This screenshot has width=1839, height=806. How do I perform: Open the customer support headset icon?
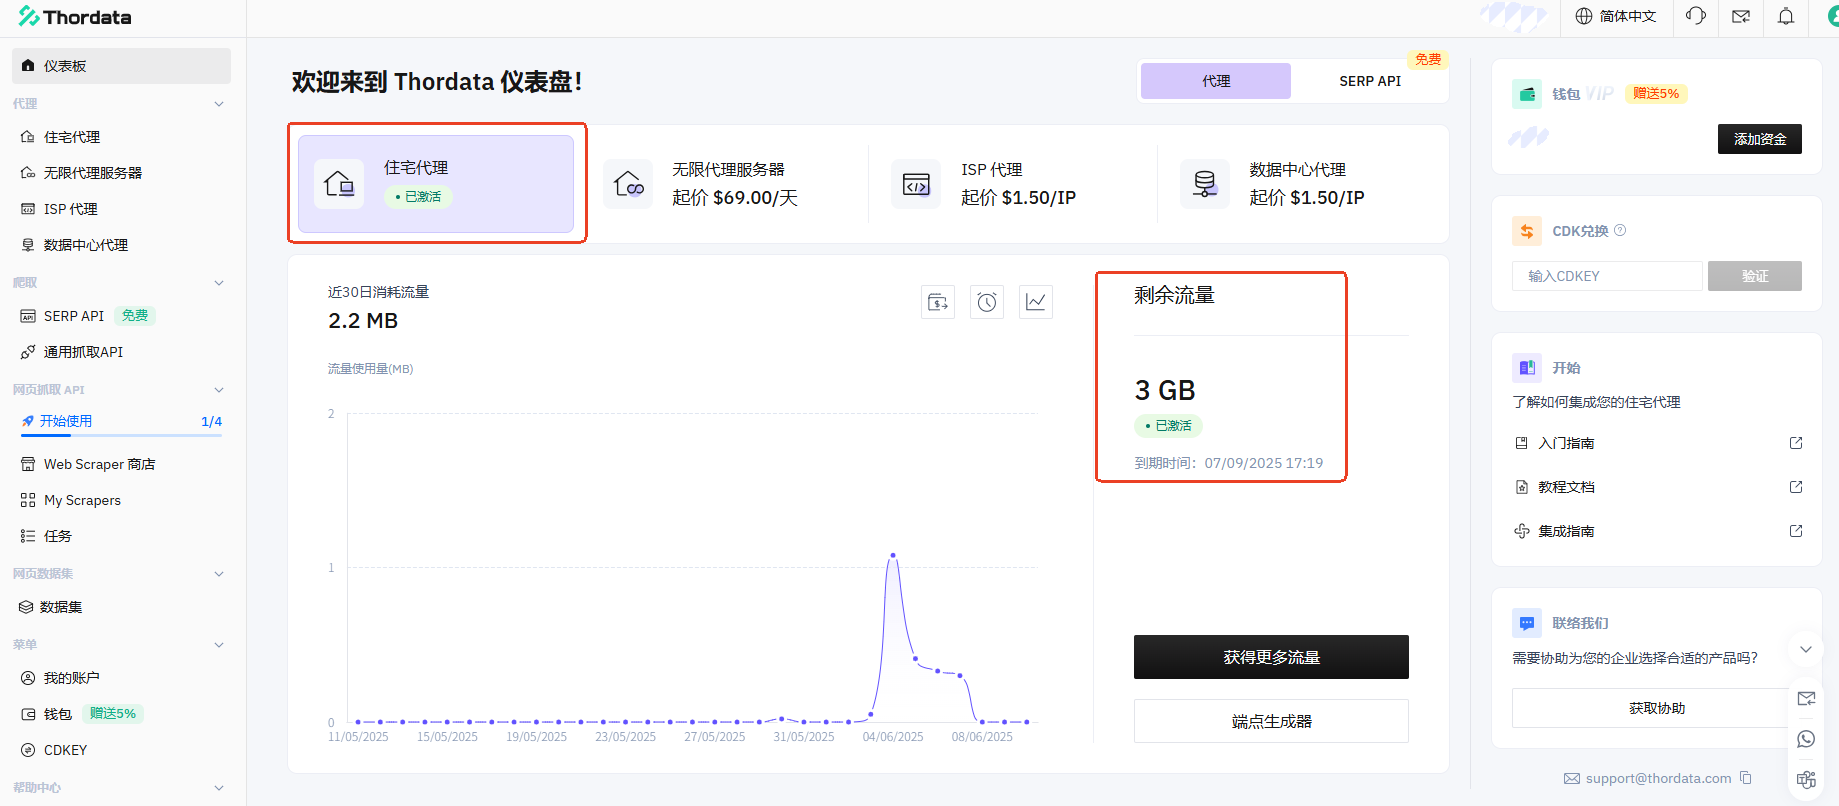coord(1695,16)
